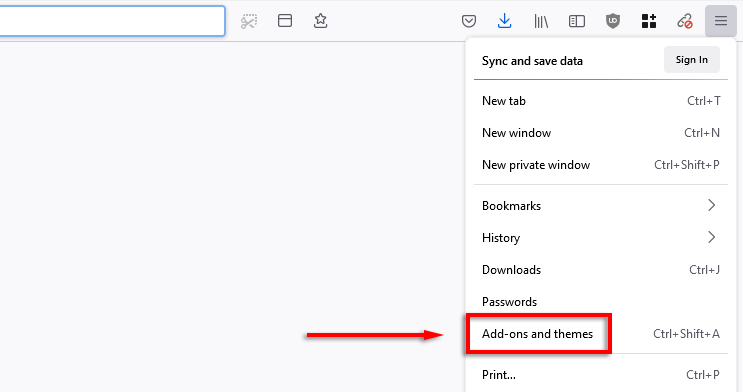Click the tab window icon beside scissors

285,21
